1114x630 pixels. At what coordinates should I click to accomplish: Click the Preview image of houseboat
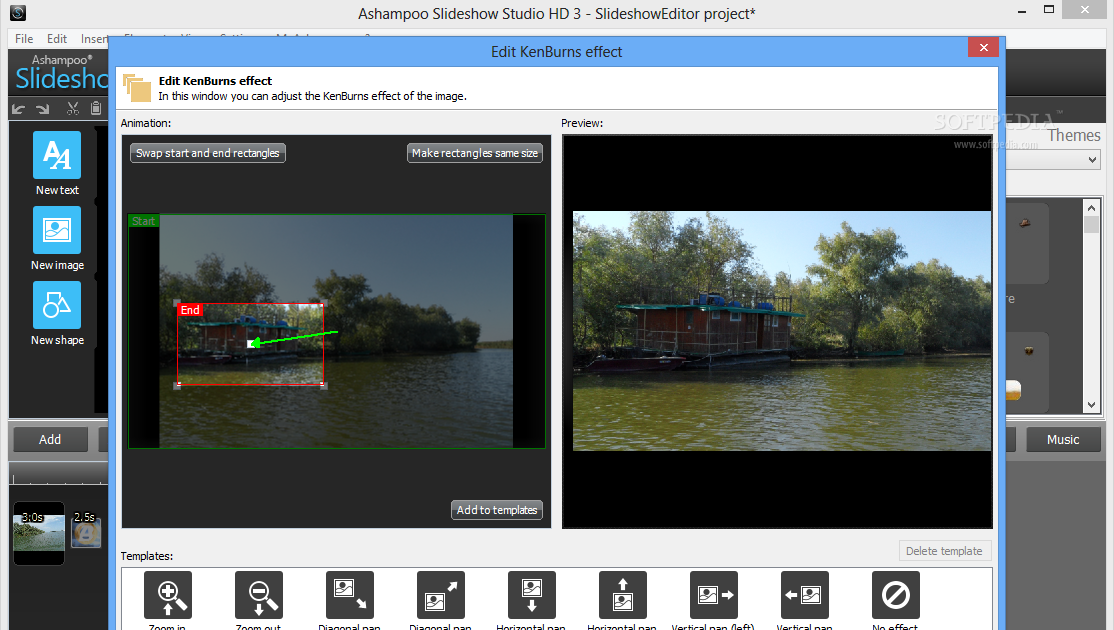[782, 331]
